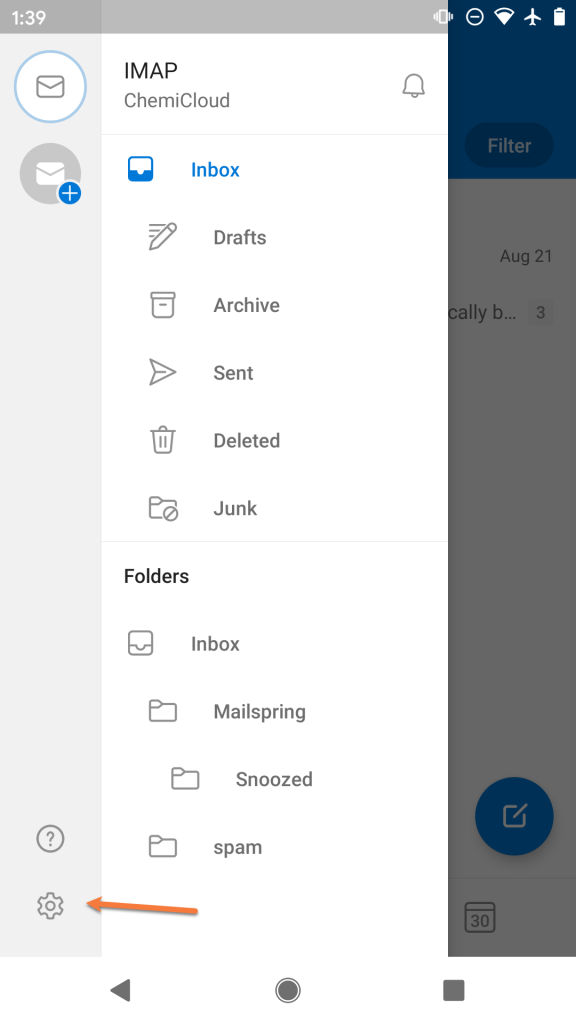This screenshot has height=1024, width=576.
Task: Open notification settings via the bell icon
Action: click(x=413, y=85)
